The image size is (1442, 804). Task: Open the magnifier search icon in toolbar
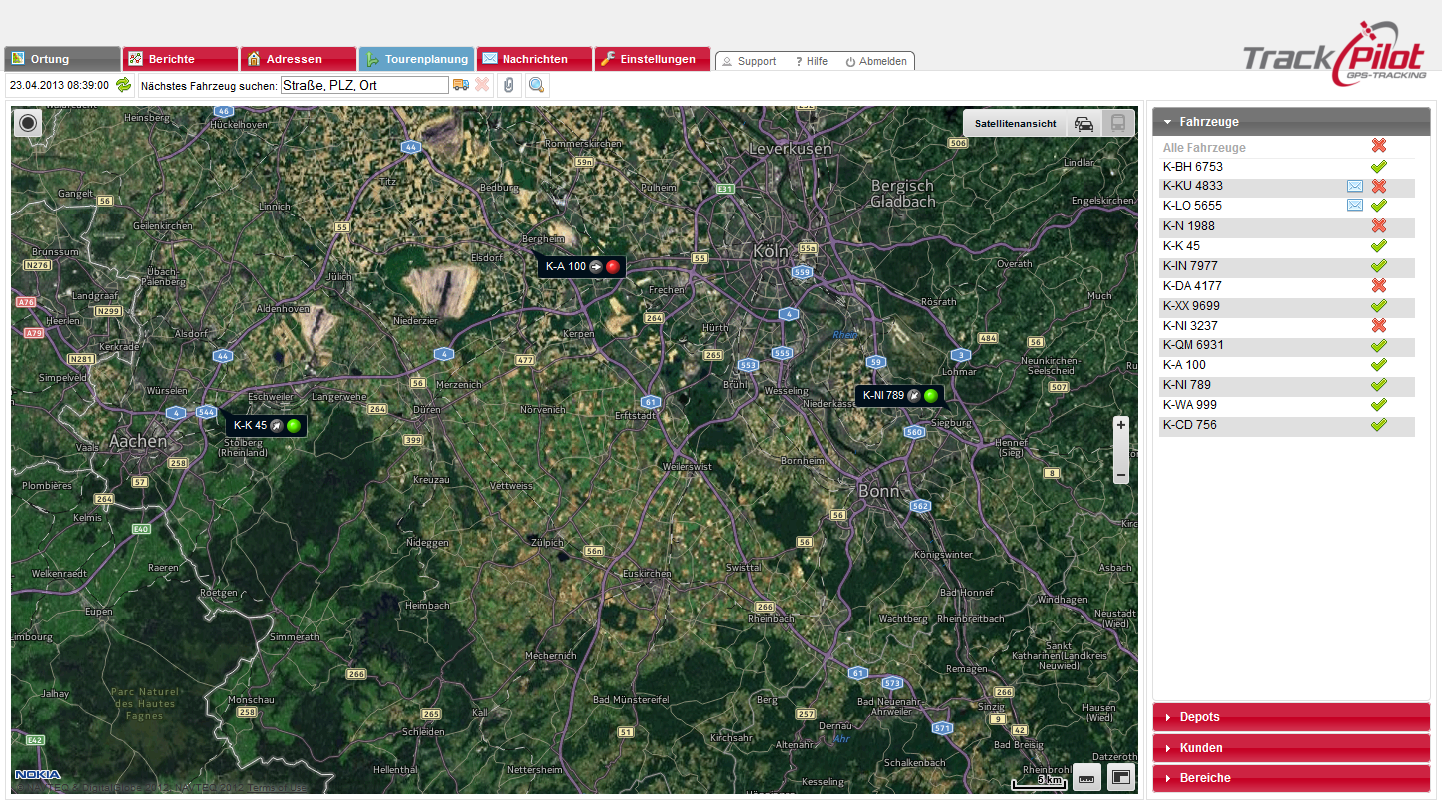click(537, 85)
